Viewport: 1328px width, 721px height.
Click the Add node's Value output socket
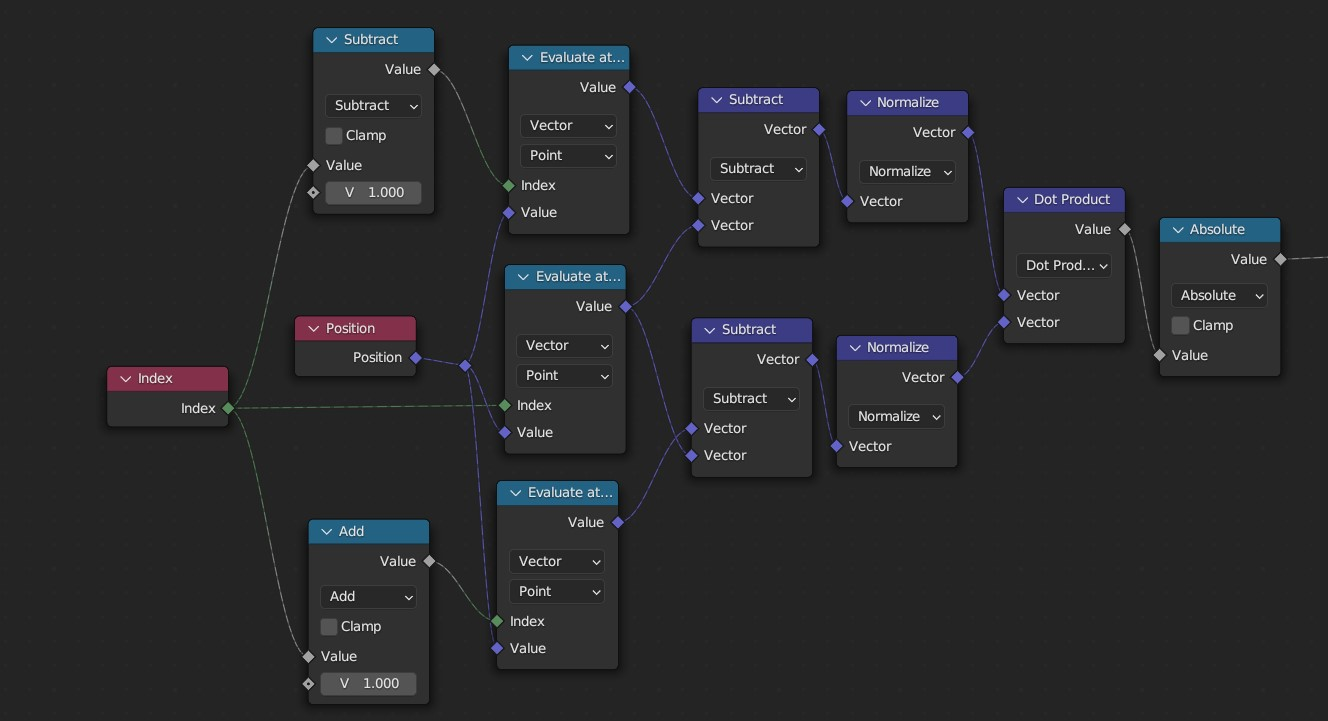point(430,561)
